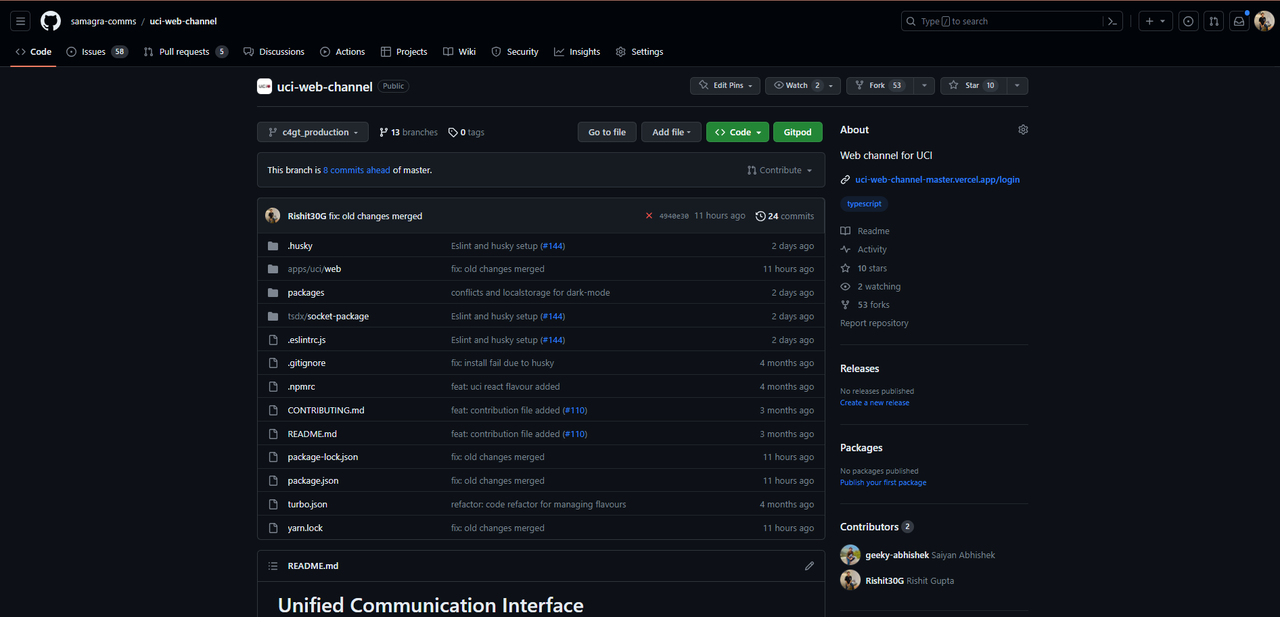The width and height of the screenshot is (1280, 617).
Task: View the 13 branches link
Action: pyautogui.click(x=408, y=132)
